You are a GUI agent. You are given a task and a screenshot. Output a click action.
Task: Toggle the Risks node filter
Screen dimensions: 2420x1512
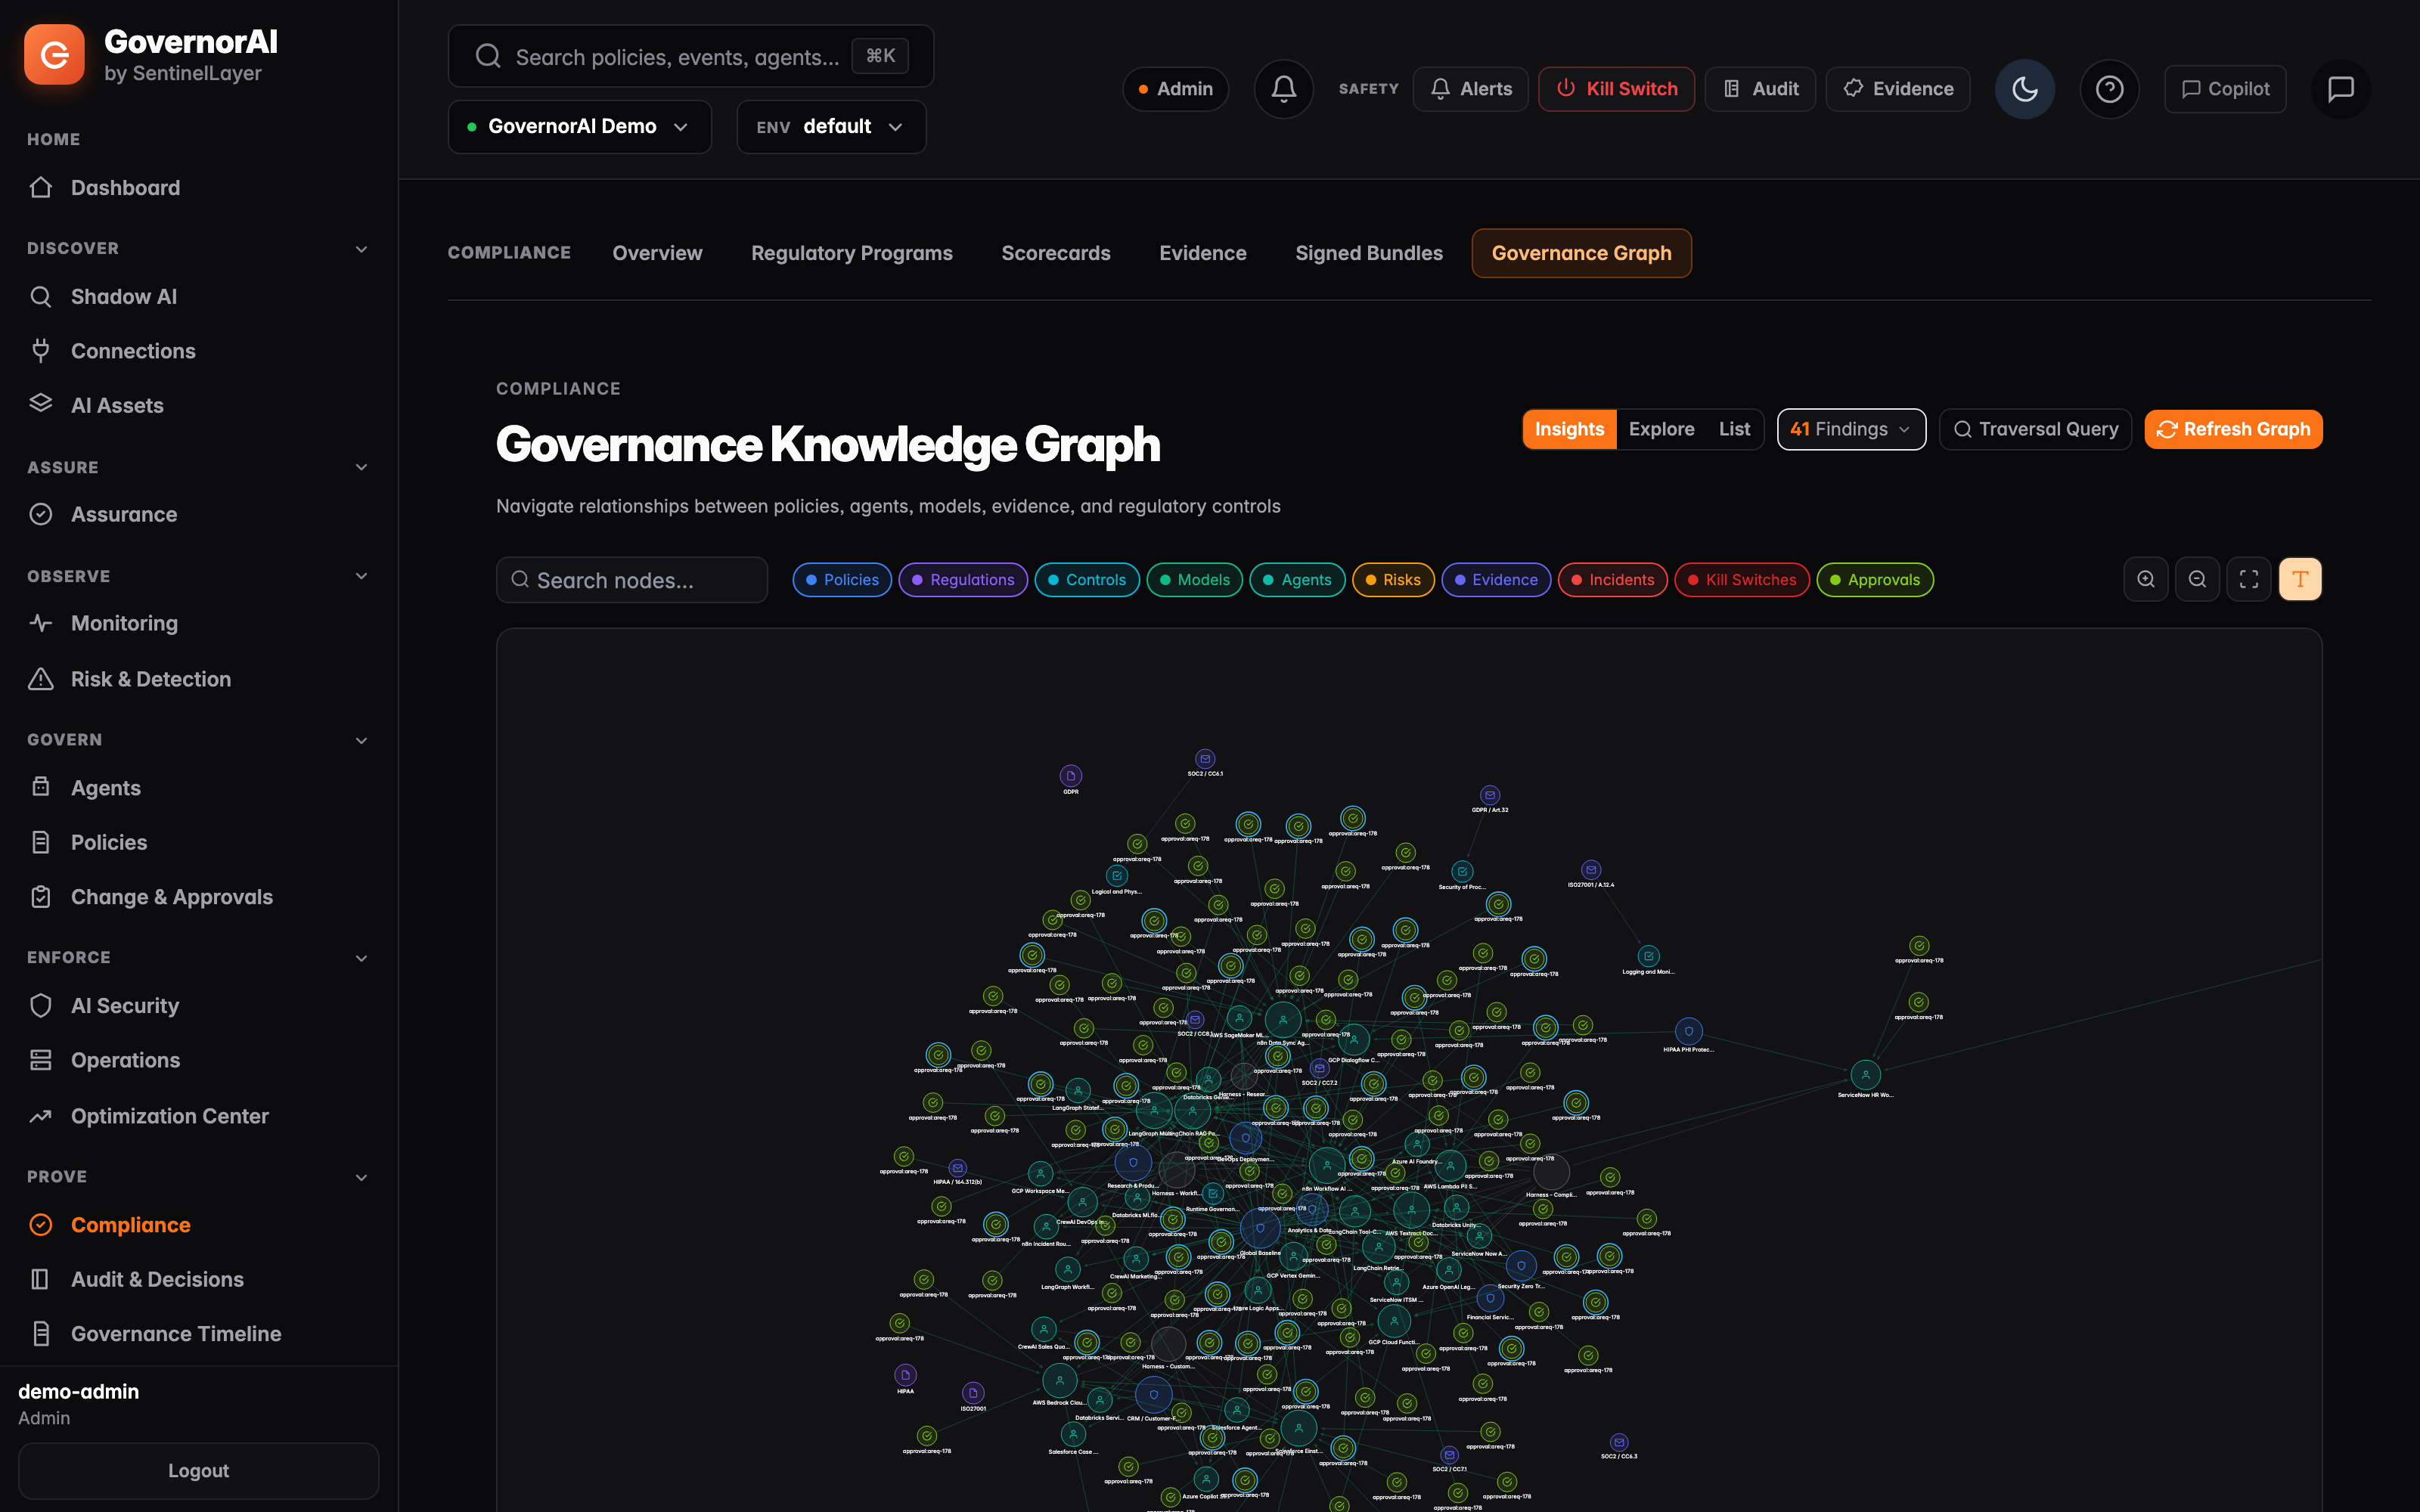point(1393,580)
